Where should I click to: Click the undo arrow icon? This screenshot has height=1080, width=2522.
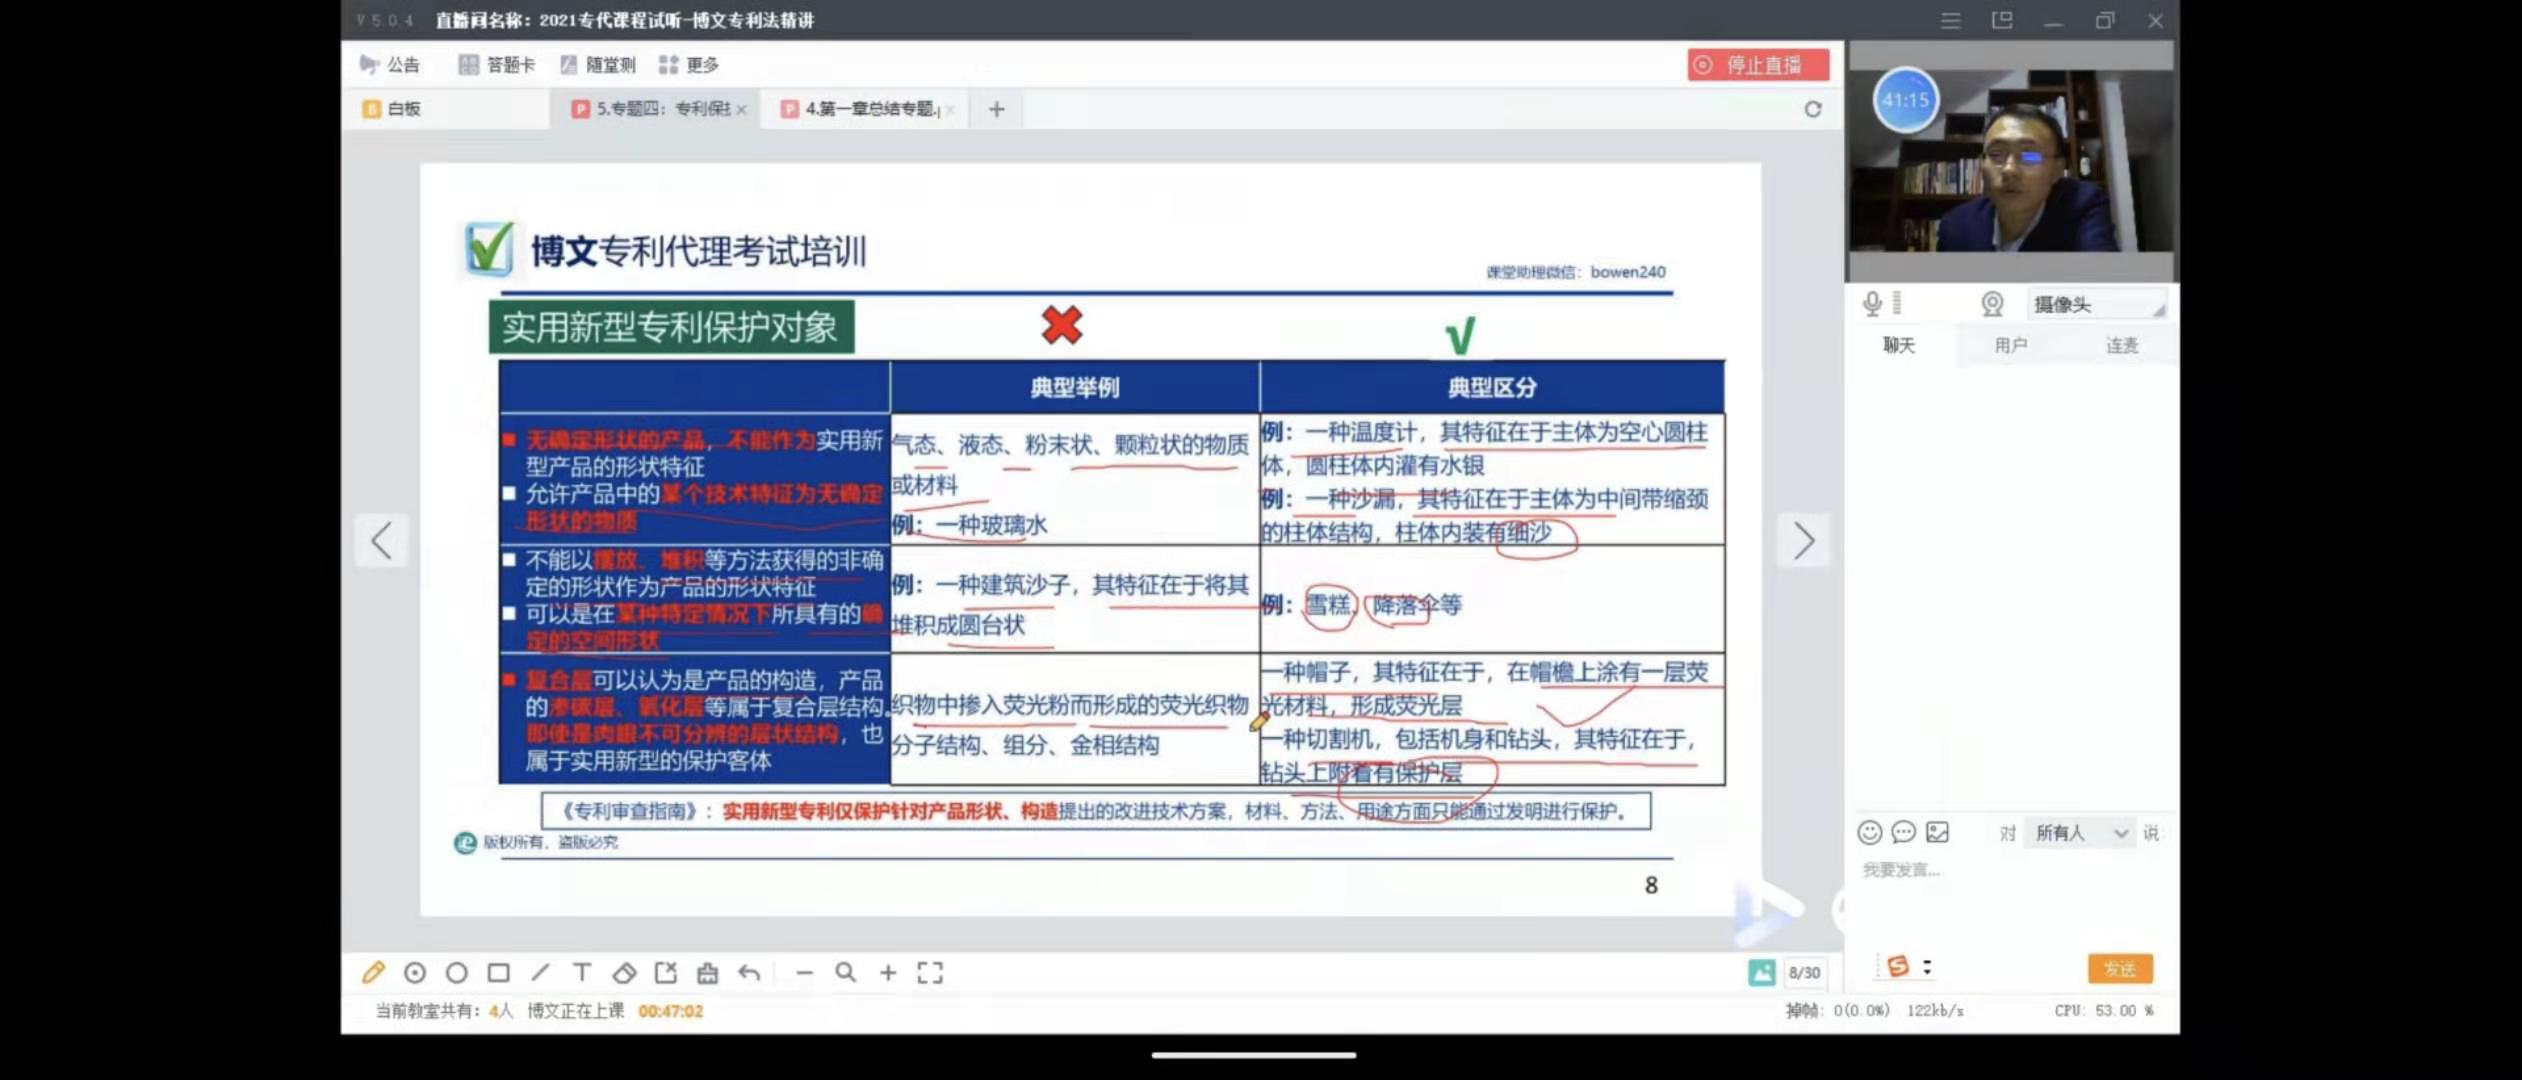tap(749, 972)
